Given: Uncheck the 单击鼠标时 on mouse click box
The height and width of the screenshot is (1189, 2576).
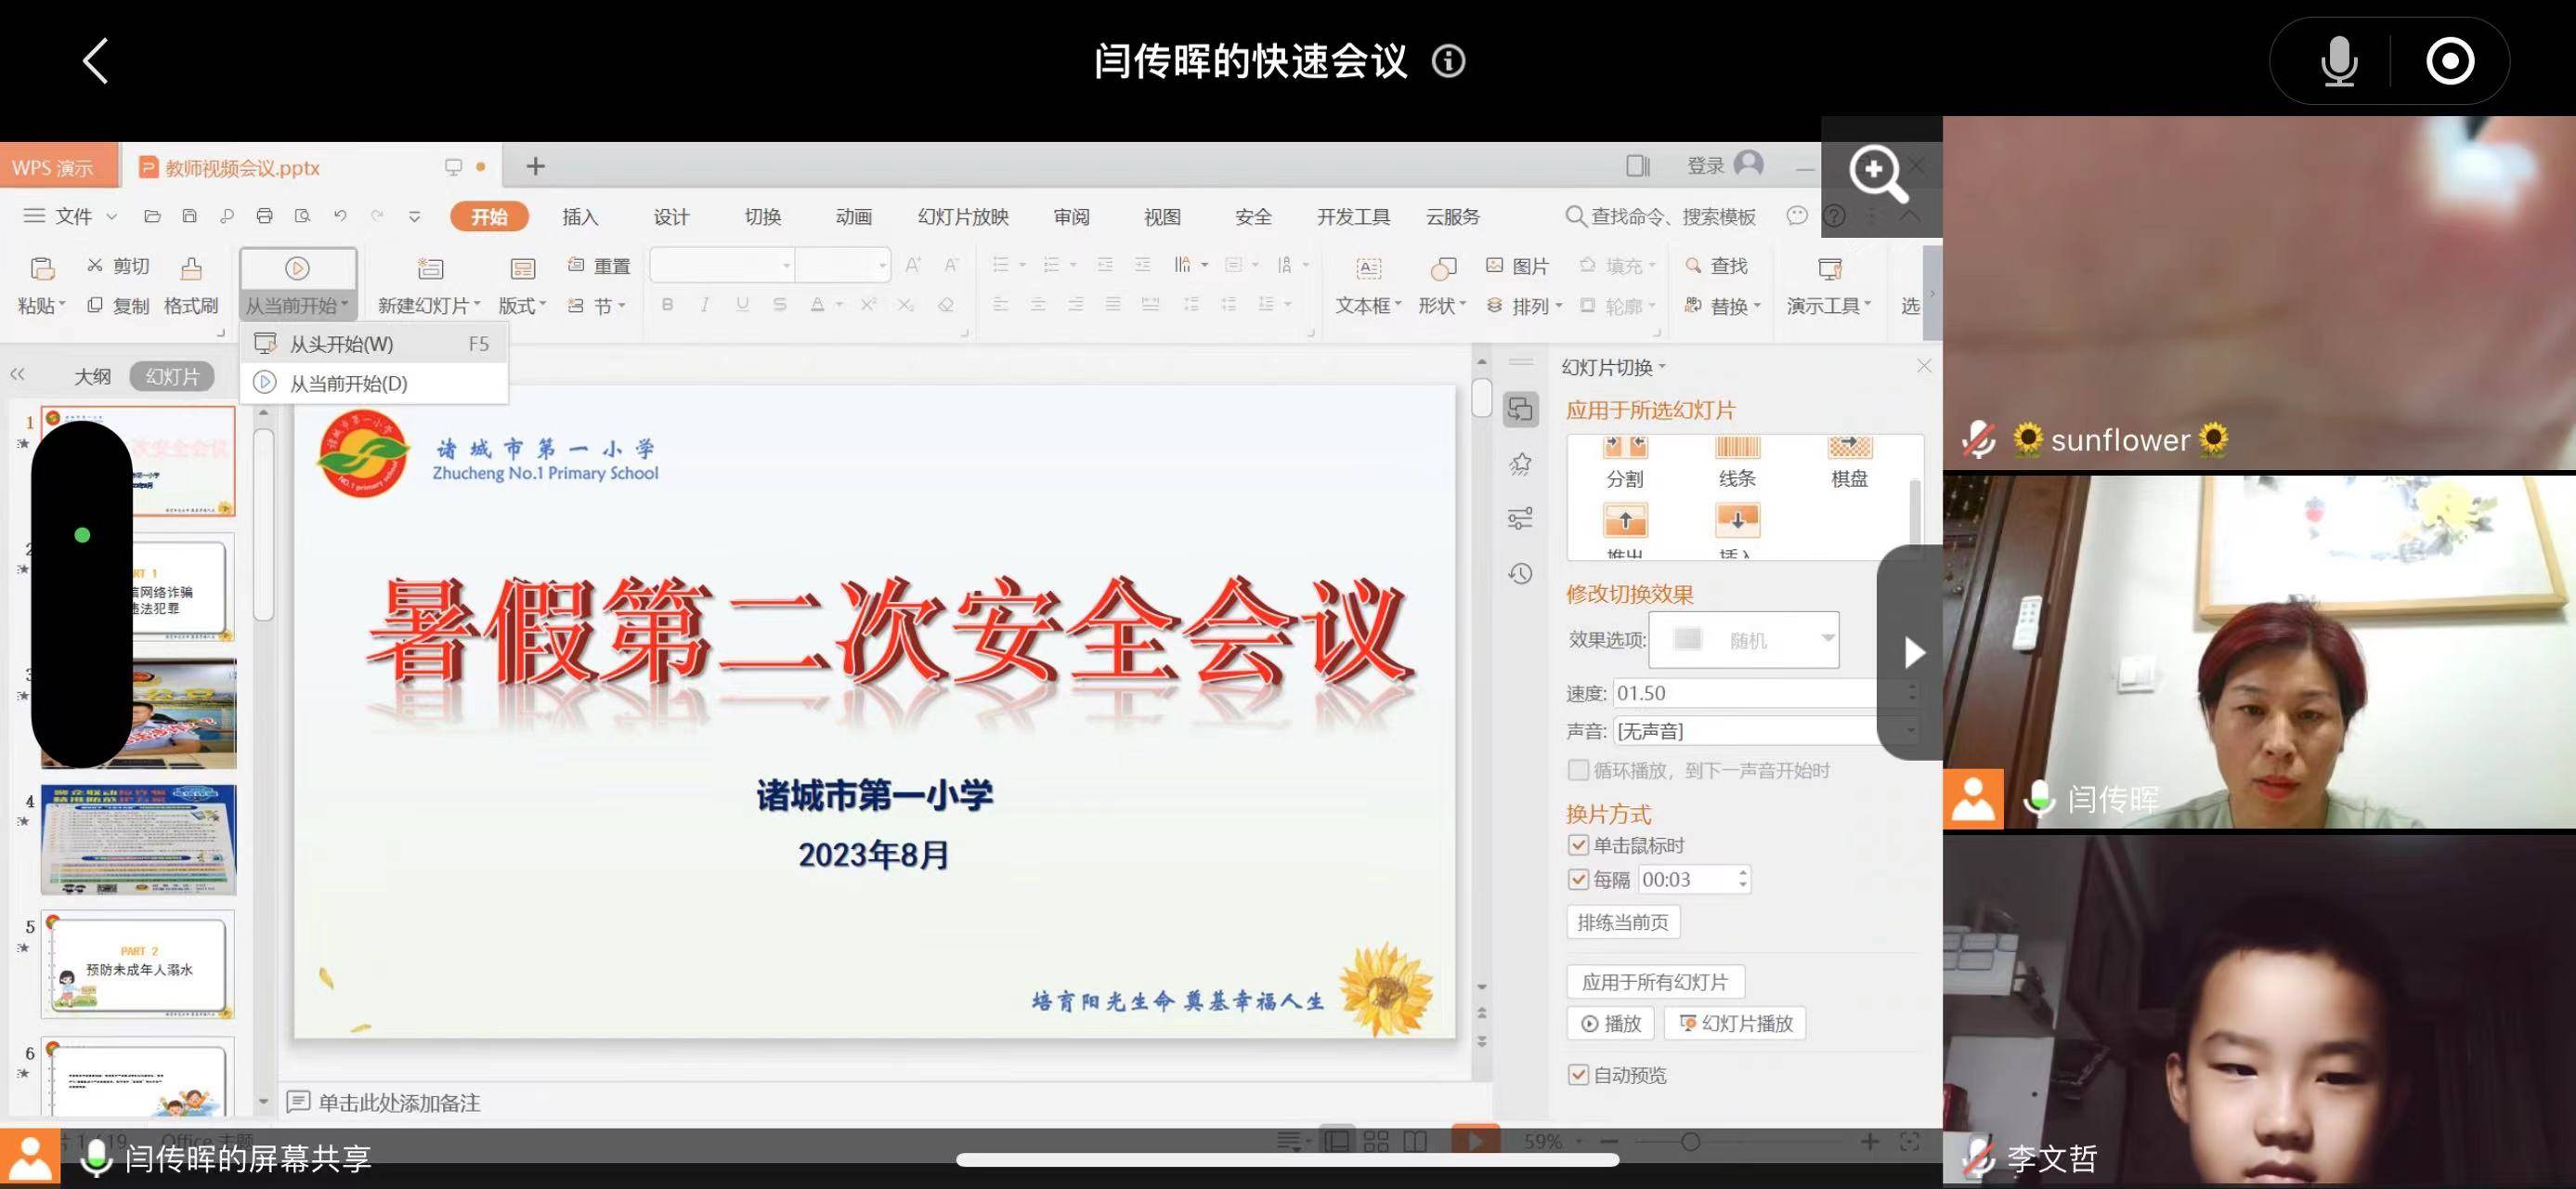Looking at the screenshot, I should pos(1578,845).
